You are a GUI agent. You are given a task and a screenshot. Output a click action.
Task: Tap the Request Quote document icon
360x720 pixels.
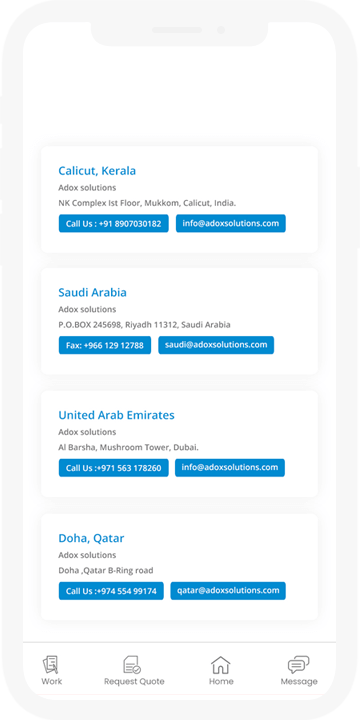(x=132, y=664)
